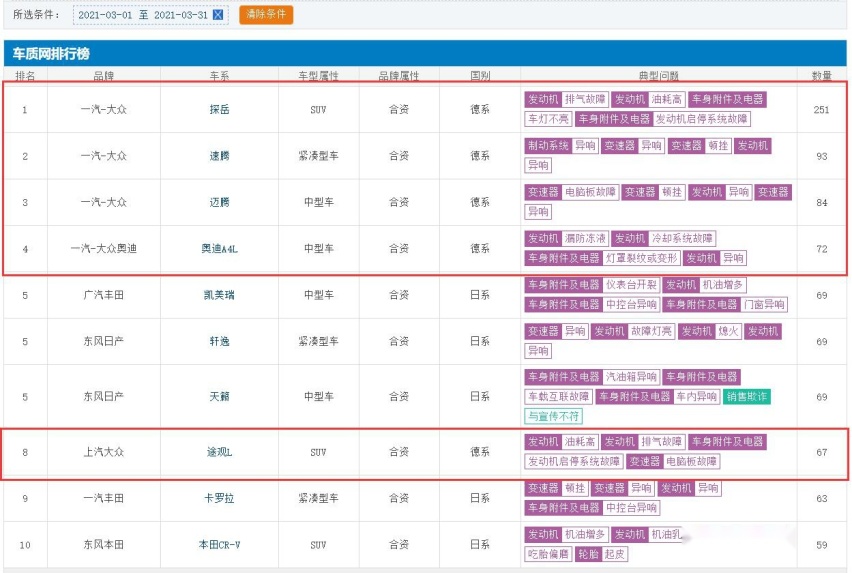This screenshot has height=573, width=852.
Task: Open the 奥迪A4L car series link
Action: click(219, 249)
